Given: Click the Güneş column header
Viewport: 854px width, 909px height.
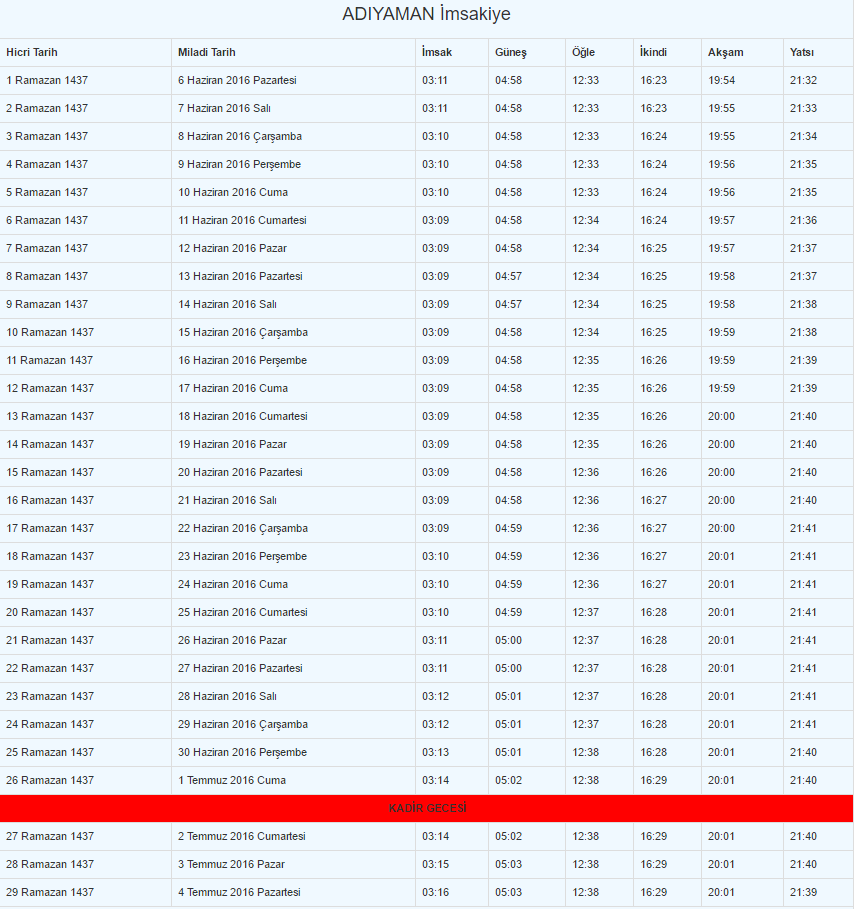Looking at the screenshot, I should click(x=511, y=52).
